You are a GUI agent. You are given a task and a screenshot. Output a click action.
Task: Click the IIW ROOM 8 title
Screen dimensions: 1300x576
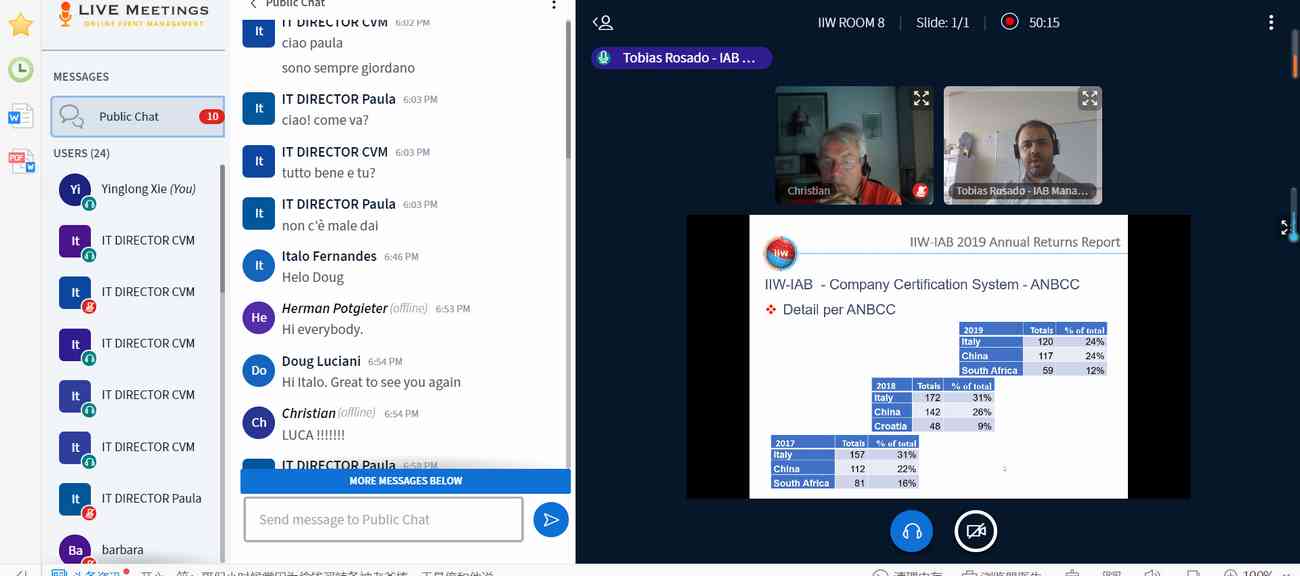click(851, 22)
